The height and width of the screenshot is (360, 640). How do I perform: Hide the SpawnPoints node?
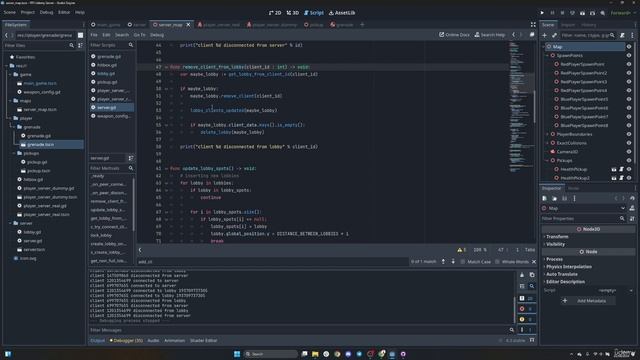click(x=629, y=56)
